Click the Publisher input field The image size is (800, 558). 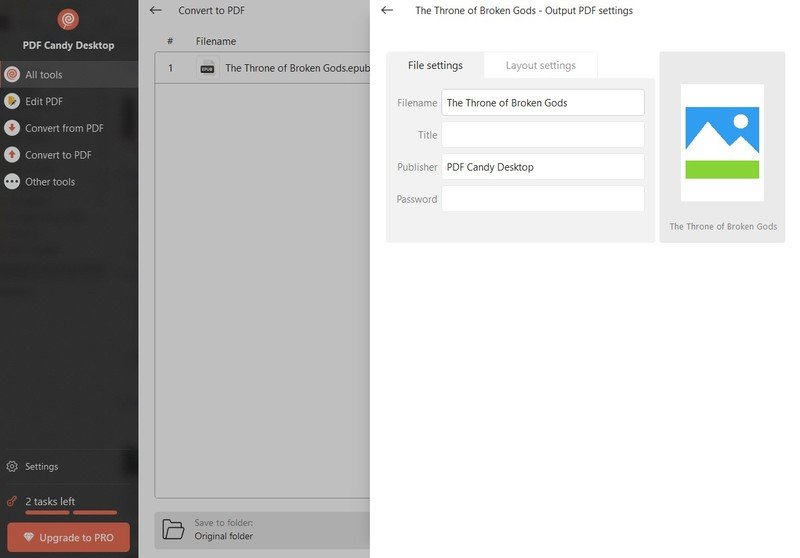pos(542,167)
